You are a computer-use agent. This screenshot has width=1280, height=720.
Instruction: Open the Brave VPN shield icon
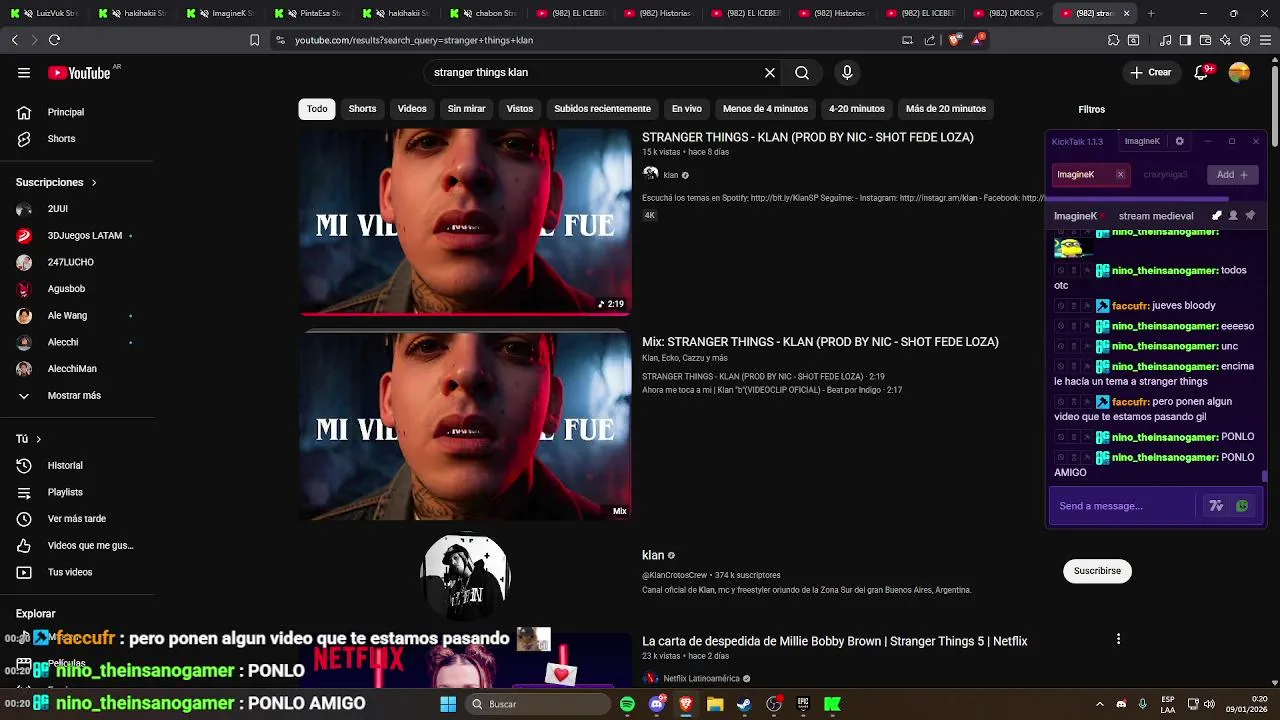click(1245, 40)
